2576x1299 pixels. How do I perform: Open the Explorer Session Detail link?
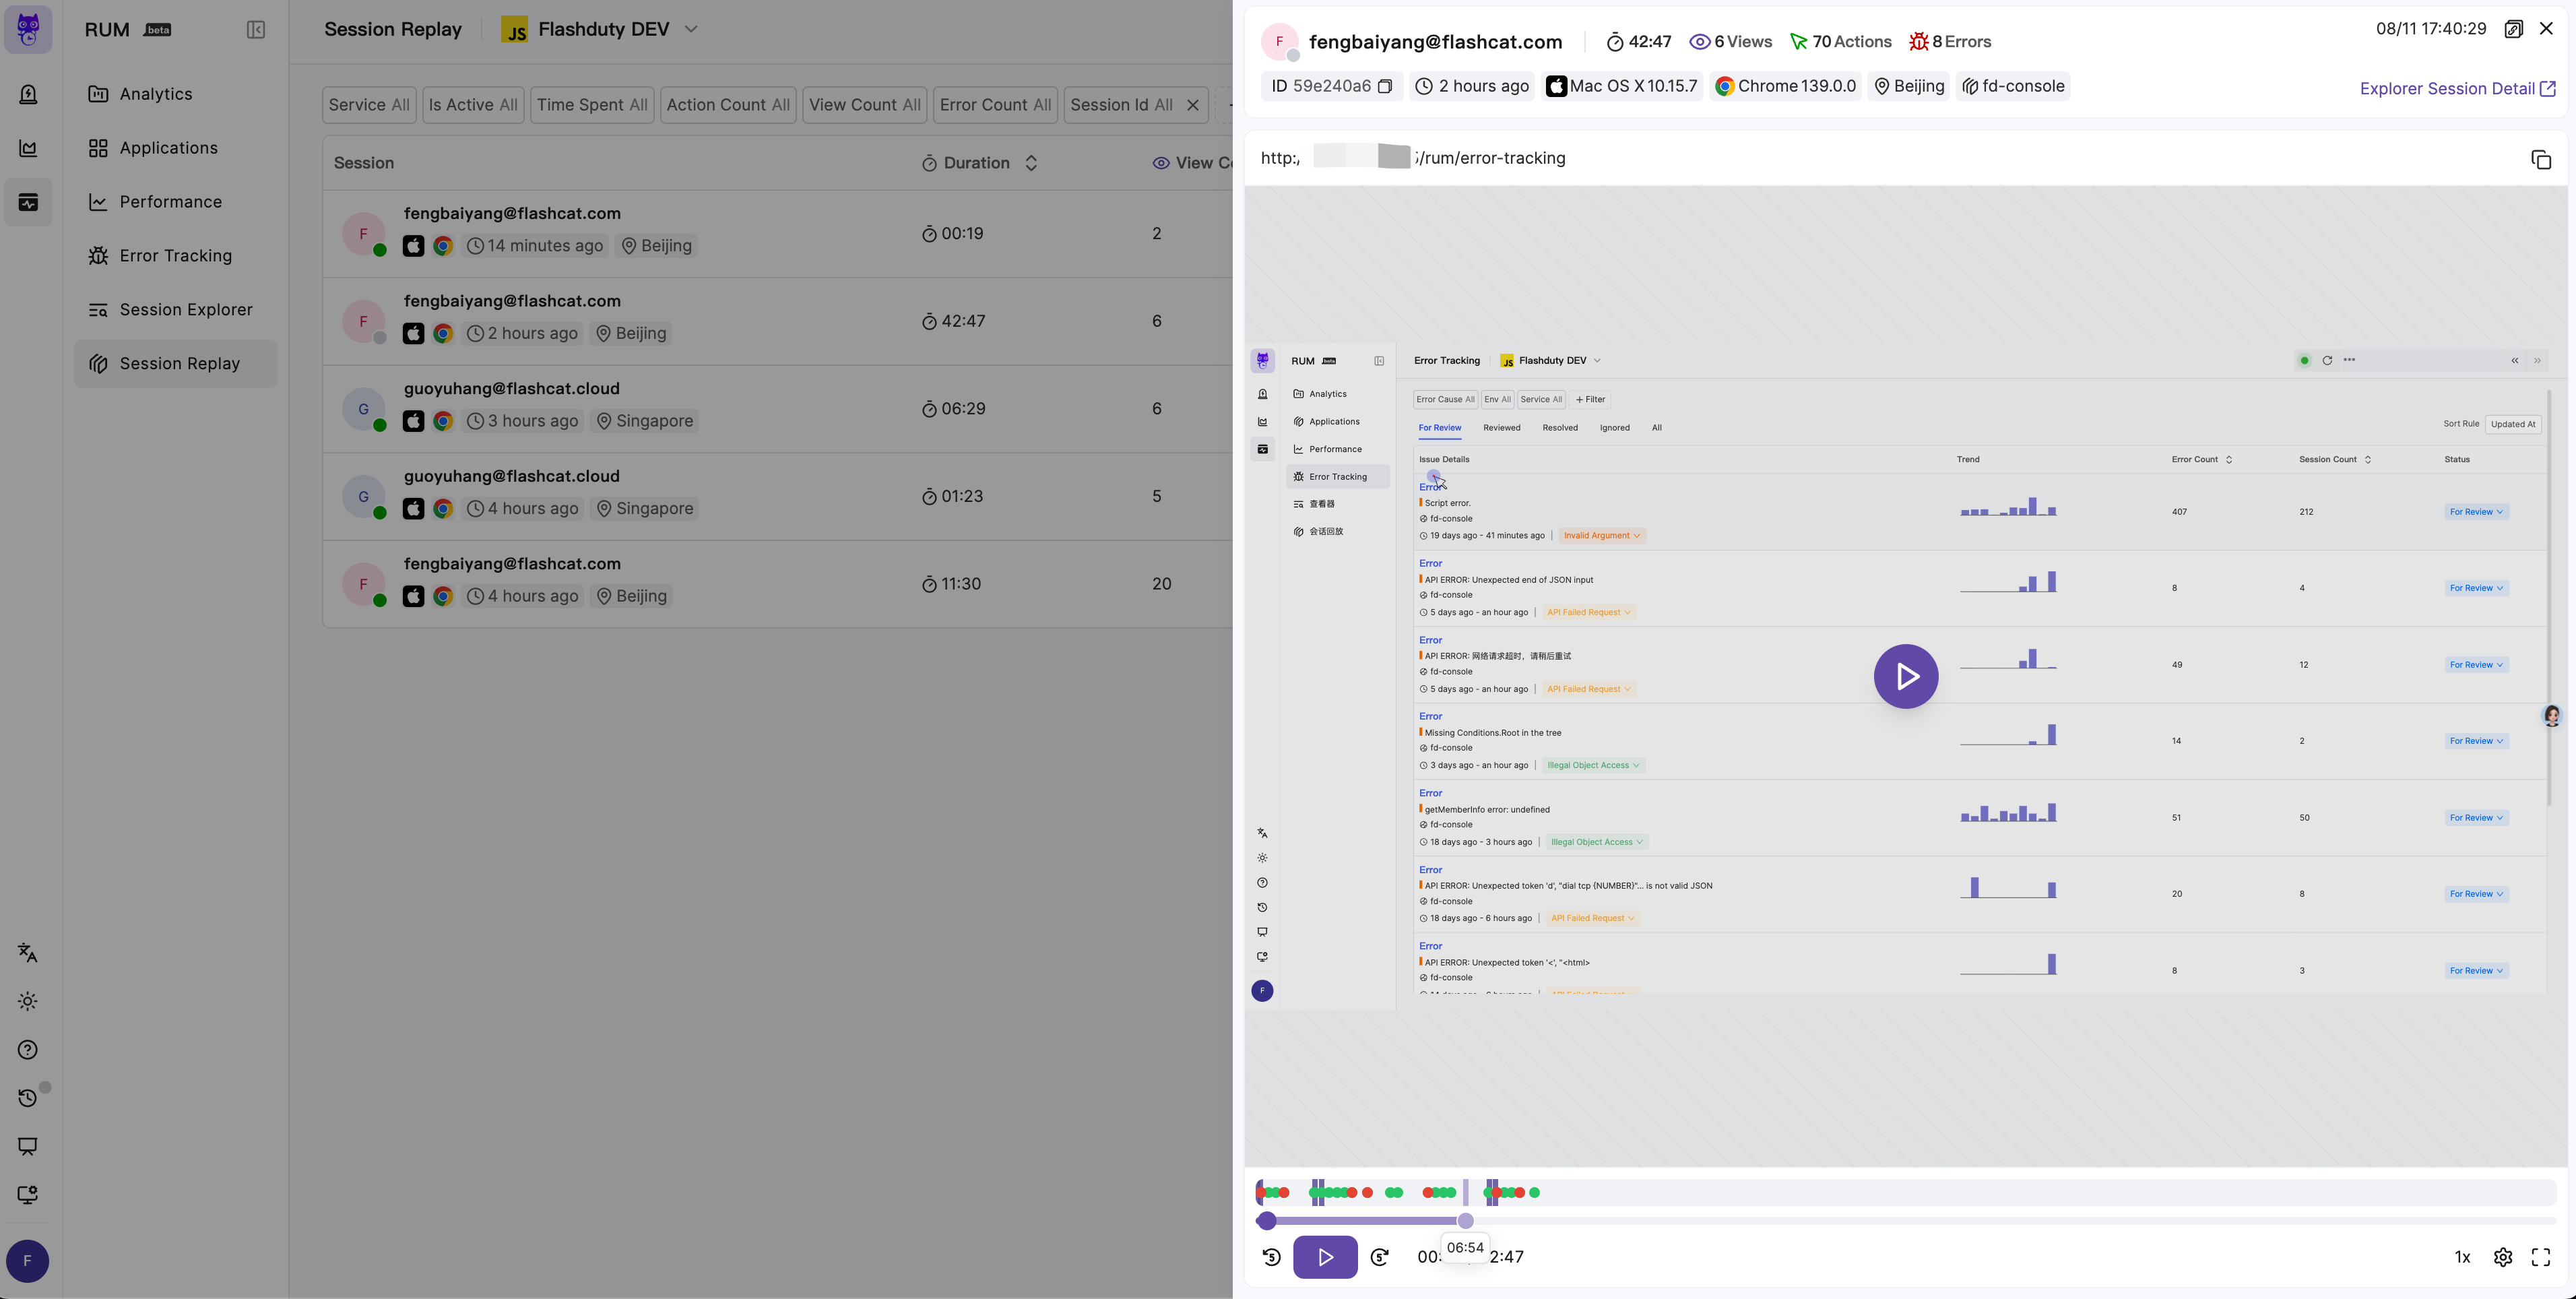click(2458, 89)
